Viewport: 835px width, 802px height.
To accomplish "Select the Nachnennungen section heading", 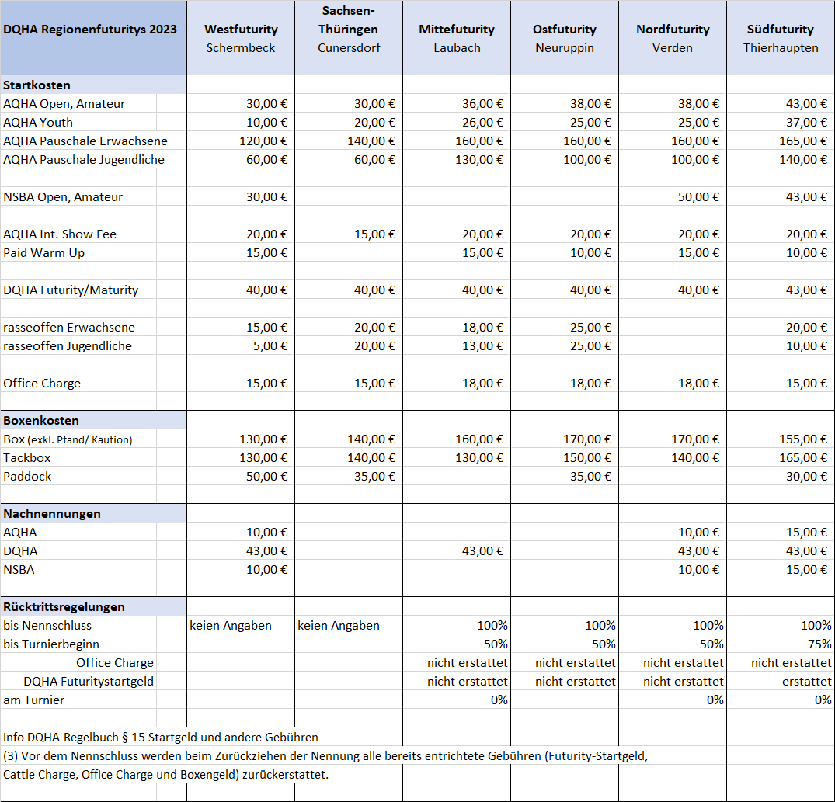I will [x=52, y=514].
